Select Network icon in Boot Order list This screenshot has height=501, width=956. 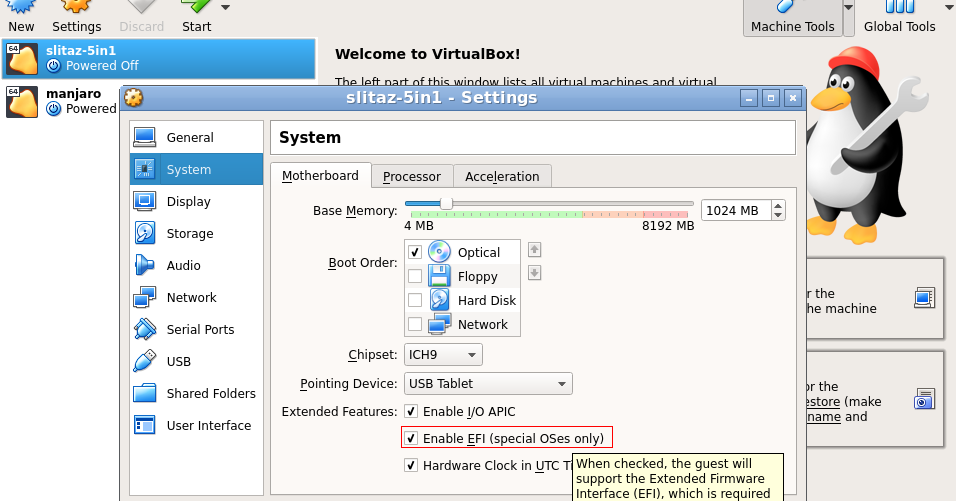pyautogui.click(x=439, y=324)
